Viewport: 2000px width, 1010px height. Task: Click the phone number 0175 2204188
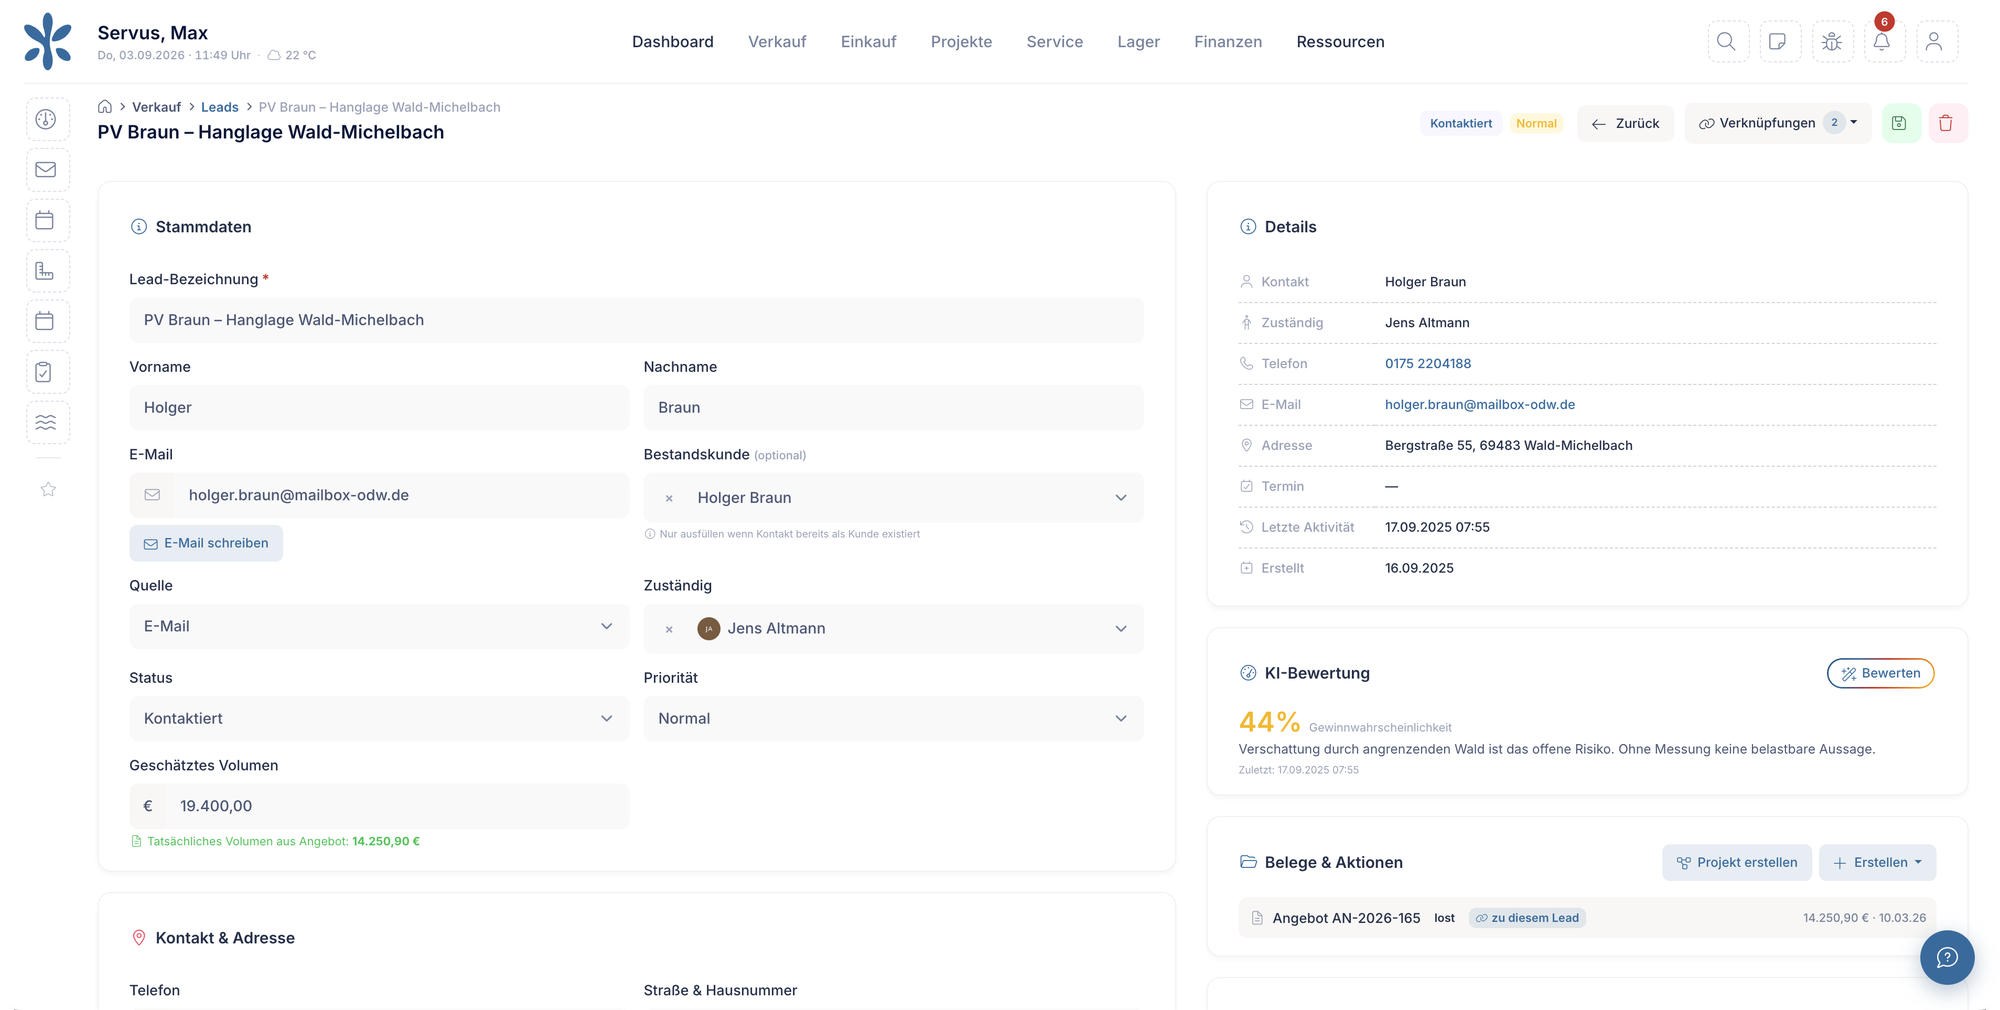(x=1427, y=363)
